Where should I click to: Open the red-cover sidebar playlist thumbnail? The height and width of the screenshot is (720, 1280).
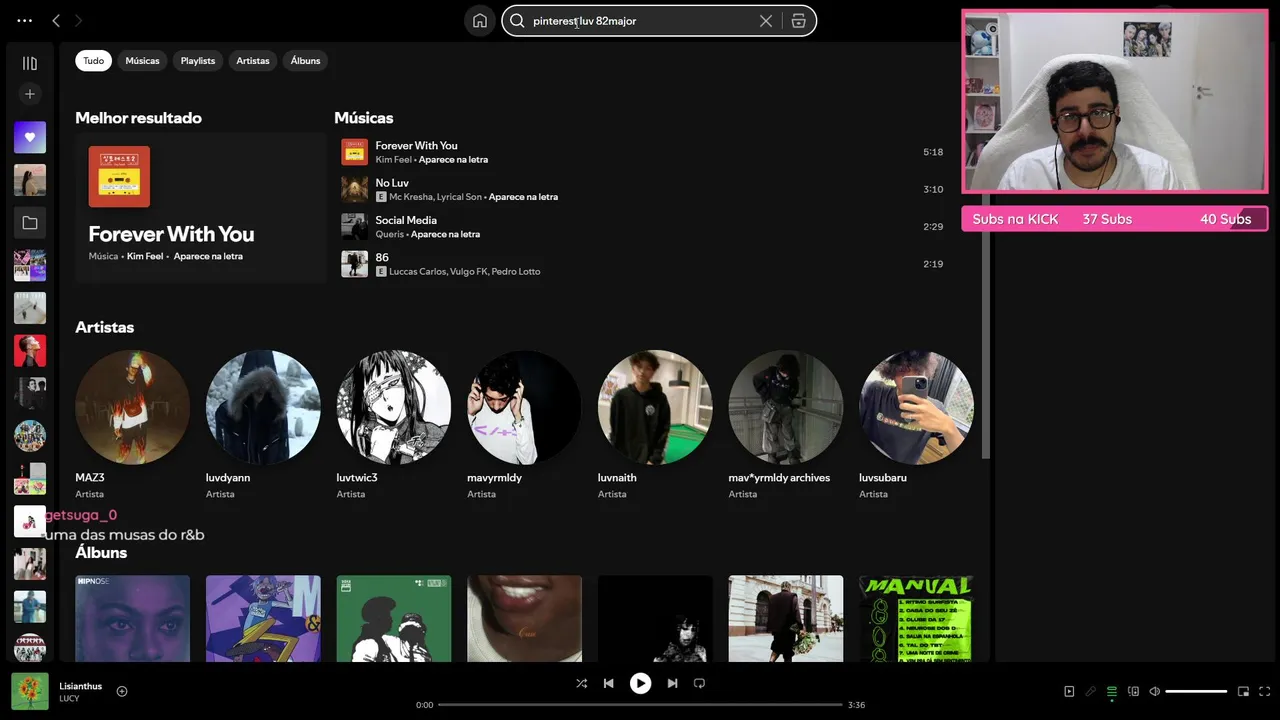pyautogui.click(x=30, y=351)
